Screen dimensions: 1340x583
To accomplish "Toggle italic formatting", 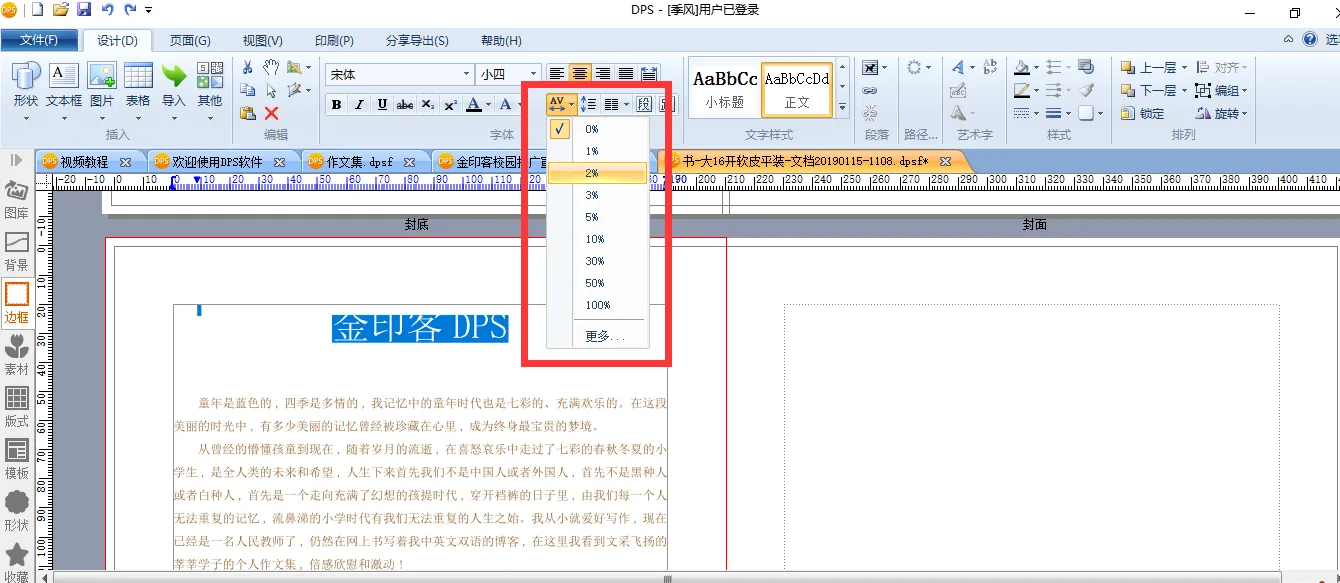I will (x=359, y=105).
